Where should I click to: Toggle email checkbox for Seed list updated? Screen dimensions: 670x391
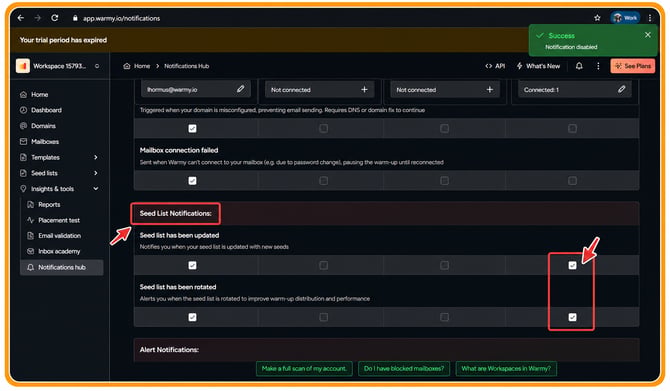point(192,265)
